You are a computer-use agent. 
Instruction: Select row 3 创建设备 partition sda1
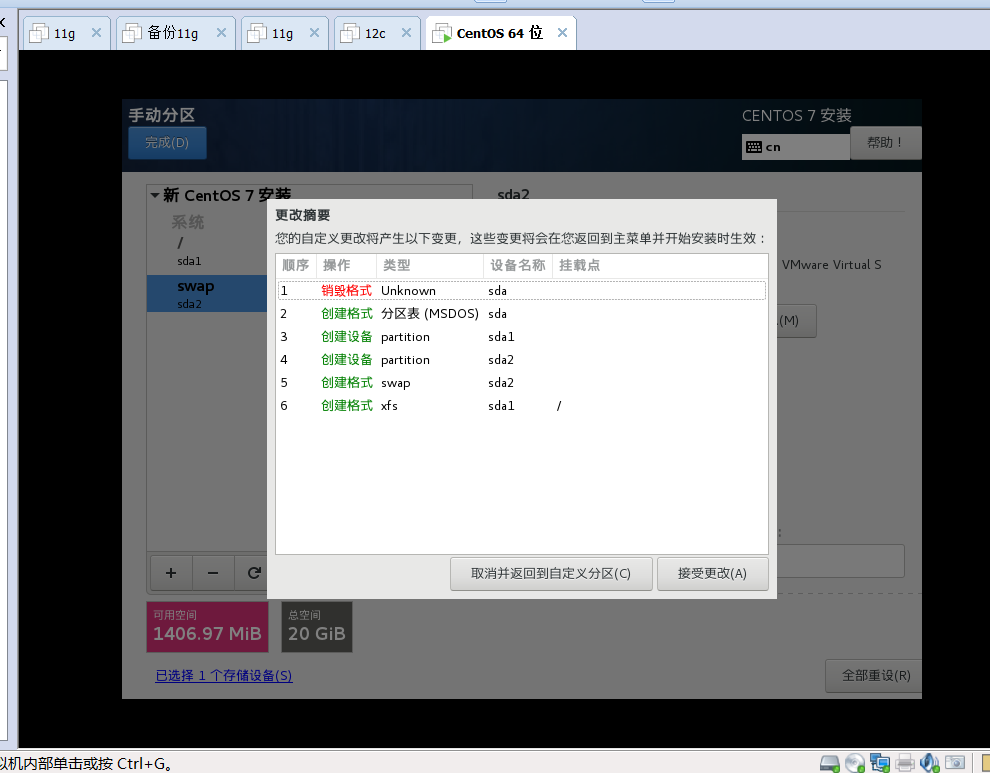[x=522, y=337]
